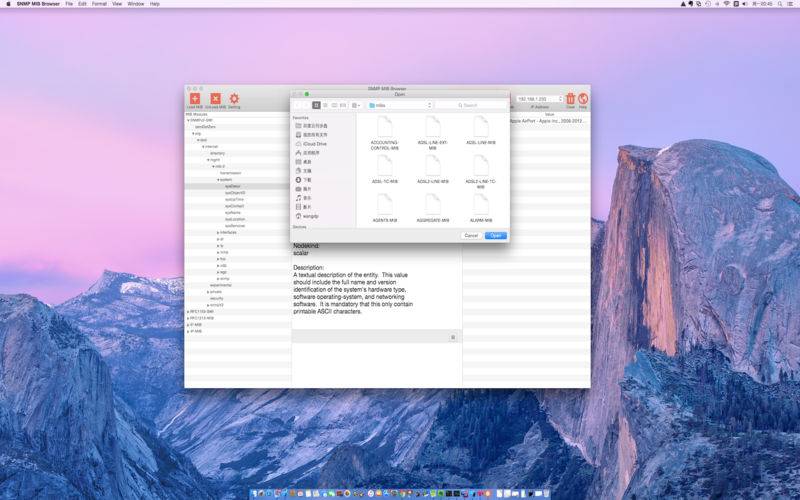Select wangdp home folder in sidebar
This screenshot has width=800, height=500.
coord(307,216)
